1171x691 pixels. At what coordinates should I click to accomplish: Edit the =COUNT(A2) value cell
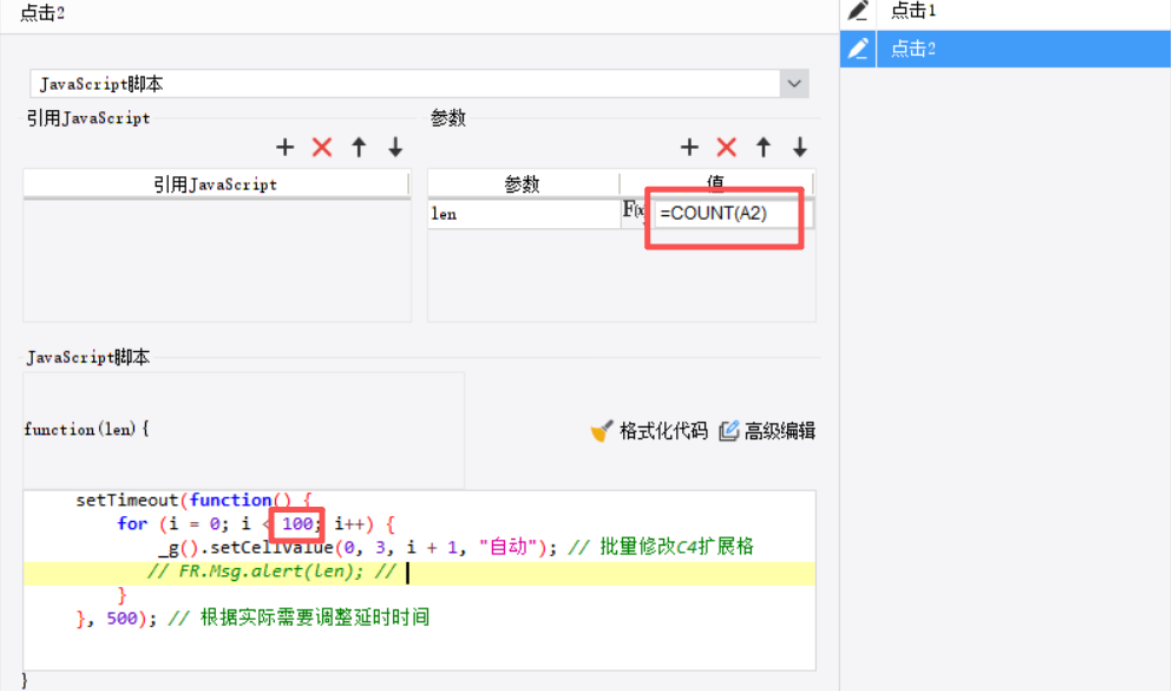tap(733, 214)
